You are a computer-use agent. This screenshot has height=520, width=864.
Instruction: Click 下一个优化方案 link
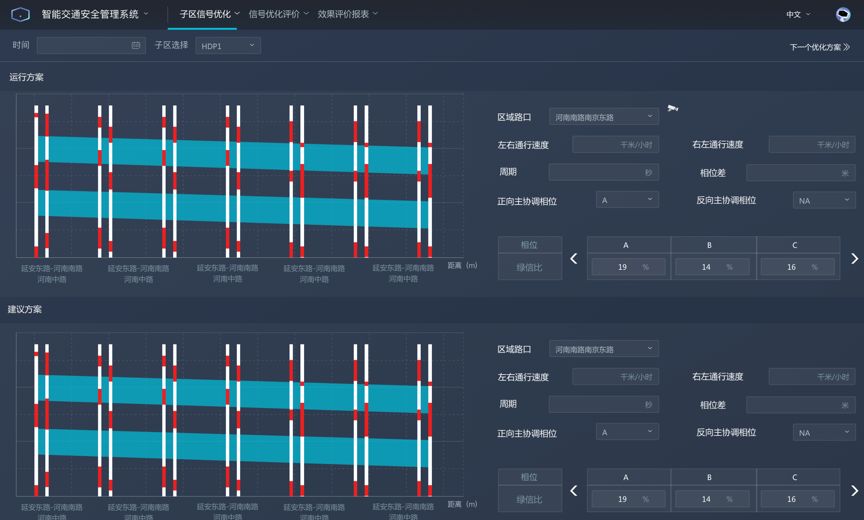click(x=819, y=47)
